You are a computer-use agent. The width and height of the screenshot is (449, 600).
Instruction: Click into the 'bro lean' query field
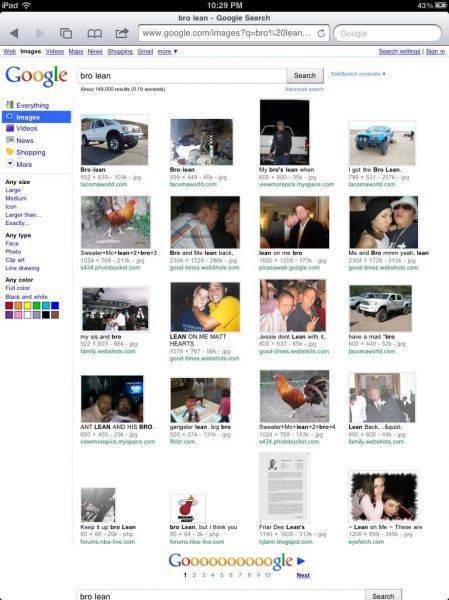(182, 76)
